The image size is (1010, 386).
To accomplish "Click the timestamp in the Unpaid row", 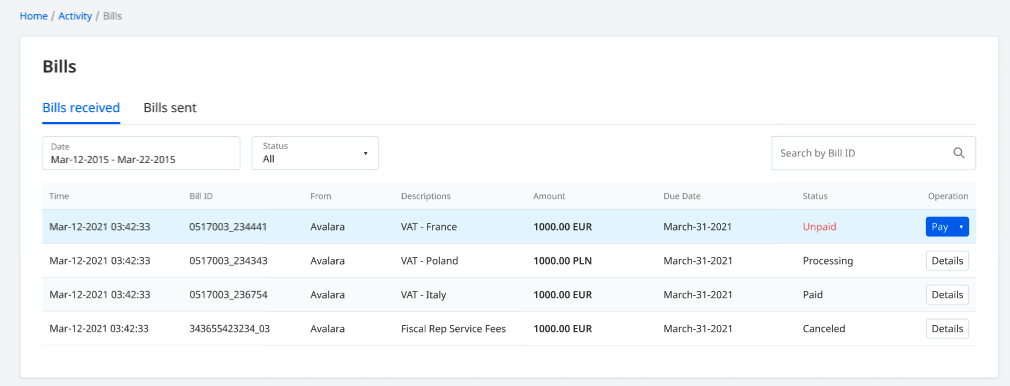I will [100, 227].
